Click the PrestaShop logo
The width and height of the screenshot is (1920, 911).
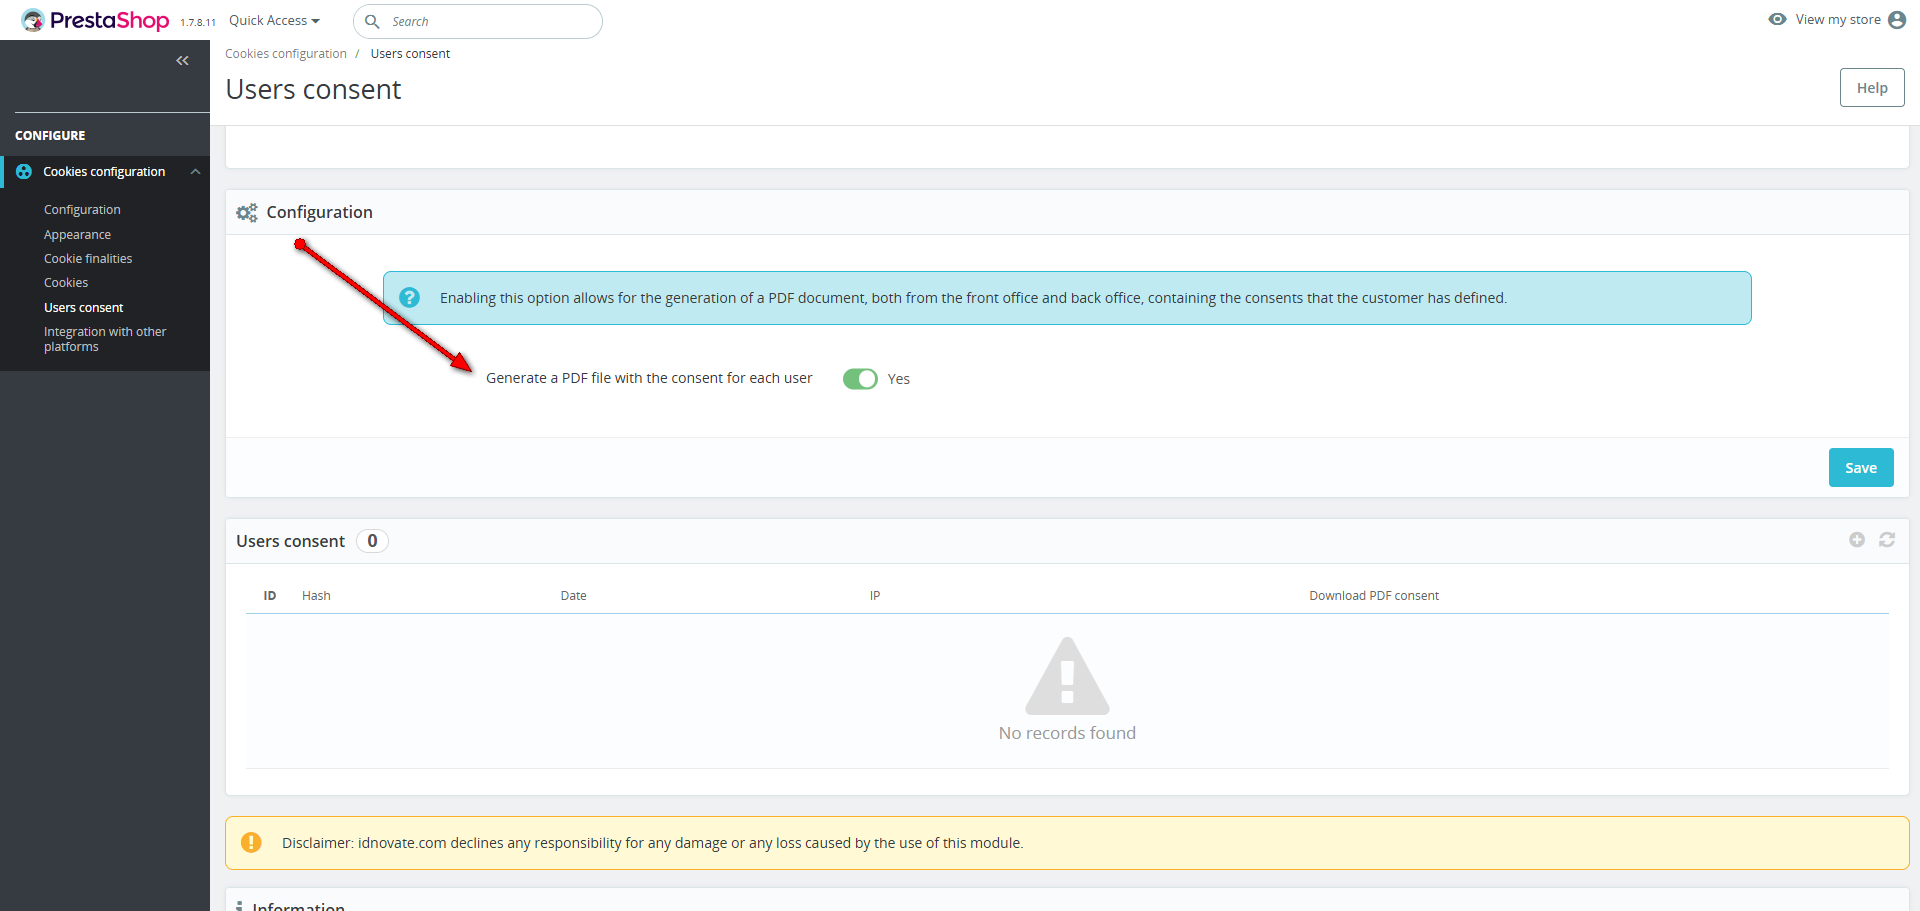click(x=95, y=20)
